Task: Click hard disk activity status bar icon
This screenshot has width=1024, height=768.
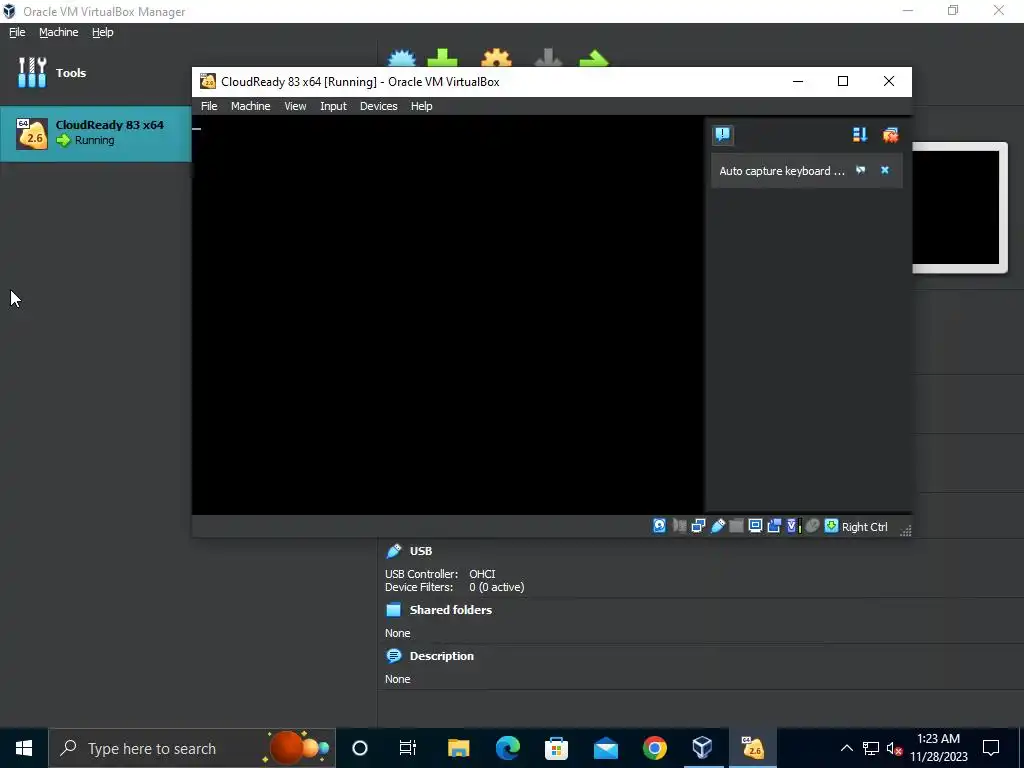Action: [660, 526]
